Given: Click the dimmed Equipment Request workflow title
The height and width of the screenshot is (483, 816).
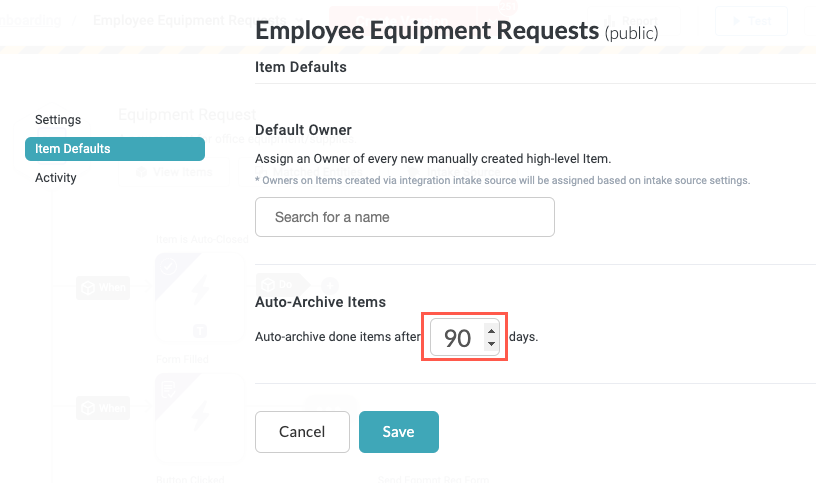Looking at the screenshot, I should pyautogui.click(x=186, y=114).
